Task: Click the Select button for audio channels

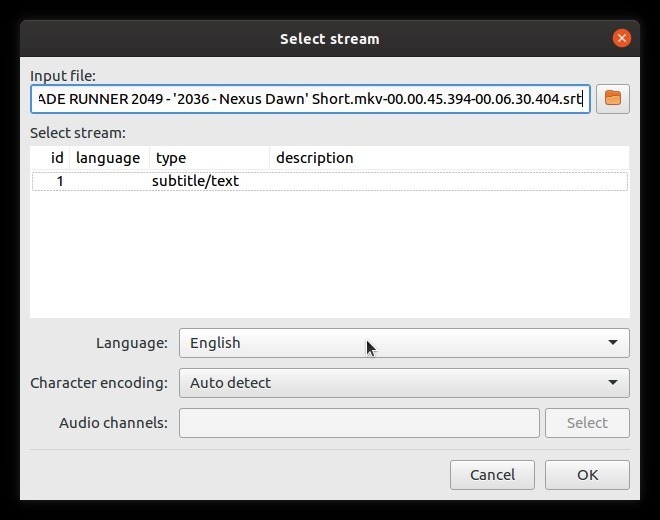Action: point(587,423)
